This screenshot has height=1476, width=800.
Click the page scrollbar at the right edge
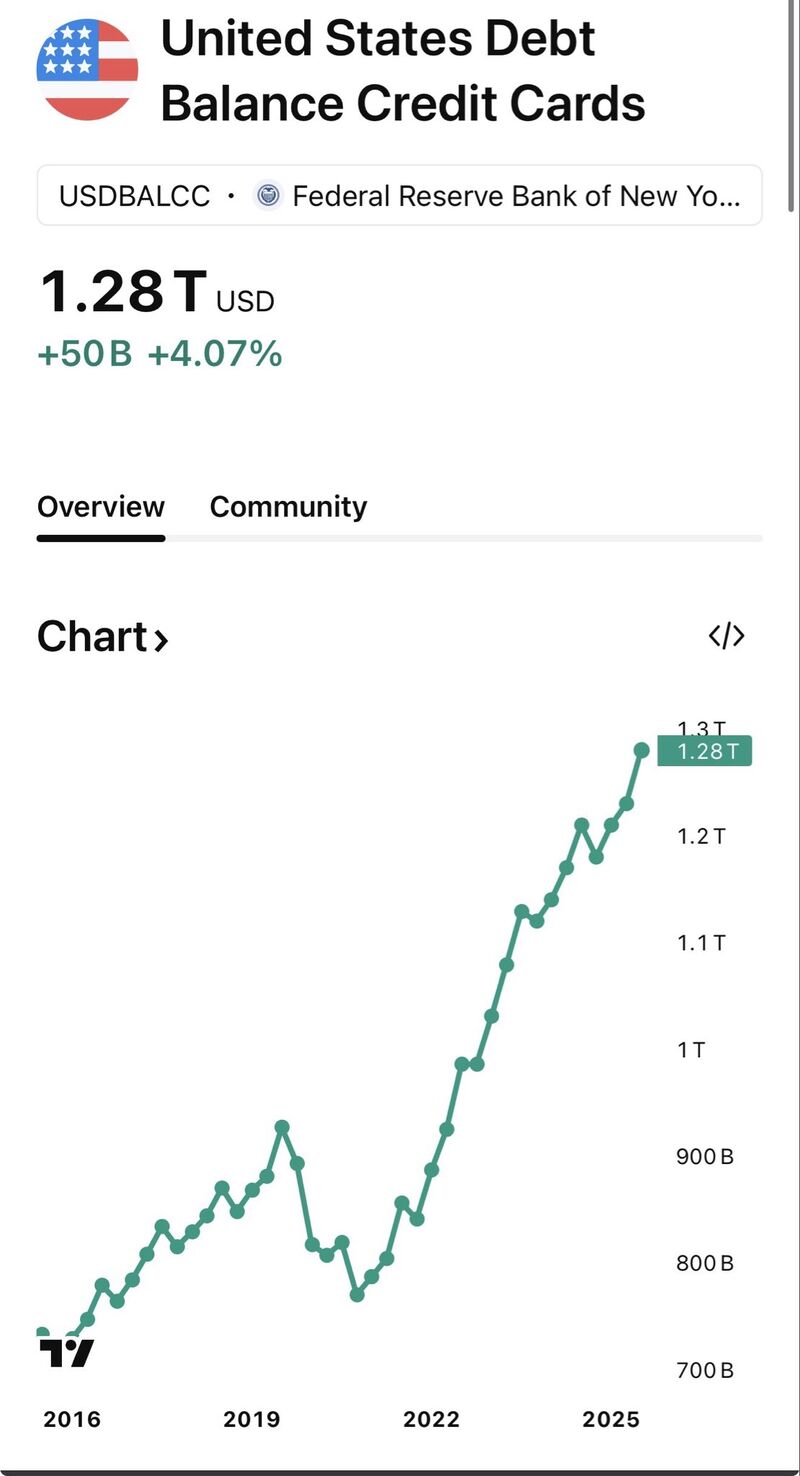[x=793, y=100]
